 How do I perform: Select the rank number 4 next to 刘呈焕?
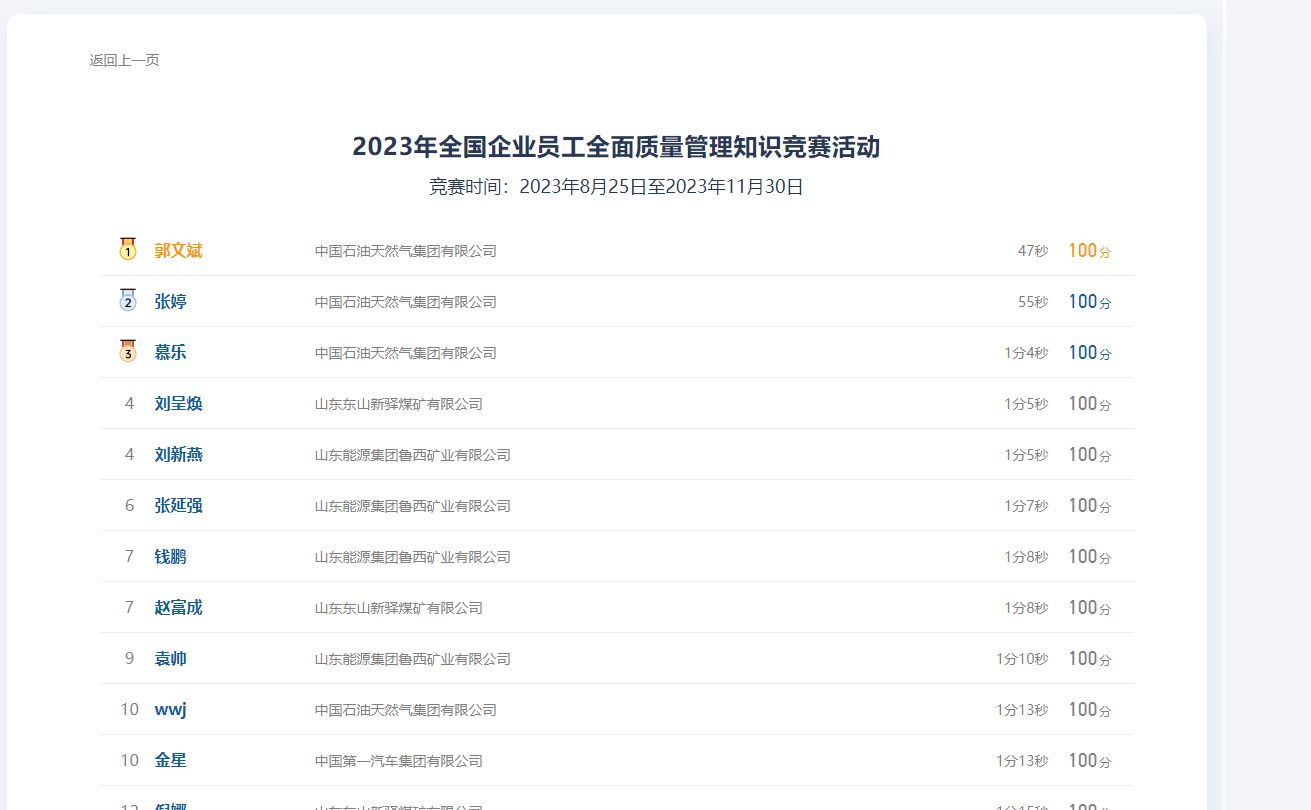click(128, 403)
